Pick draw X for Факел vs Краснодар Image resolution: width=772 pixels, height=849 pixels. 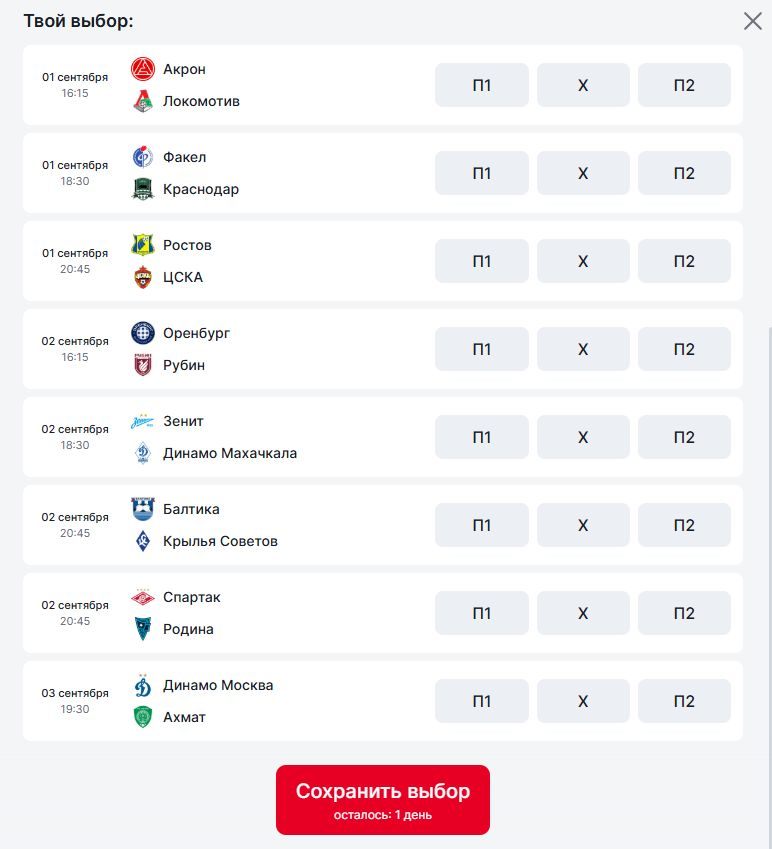pyautogui.click(x=583, y=173)
